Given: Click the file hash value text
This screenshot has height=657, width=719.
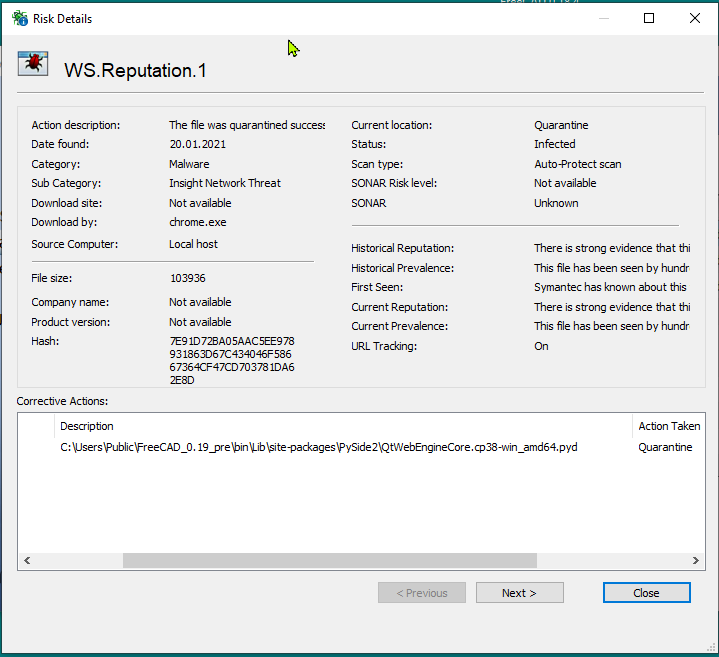Looking at the screenshot, I should pyautogui.click(x=232, y=361).
